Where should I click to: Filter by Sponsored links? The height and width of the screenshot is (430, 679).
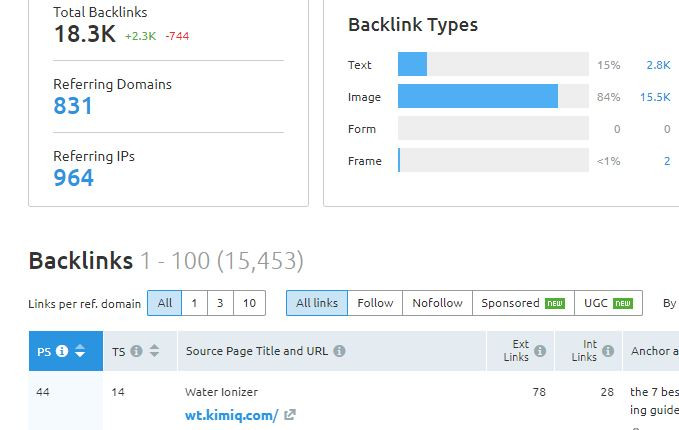coord(523,303)
